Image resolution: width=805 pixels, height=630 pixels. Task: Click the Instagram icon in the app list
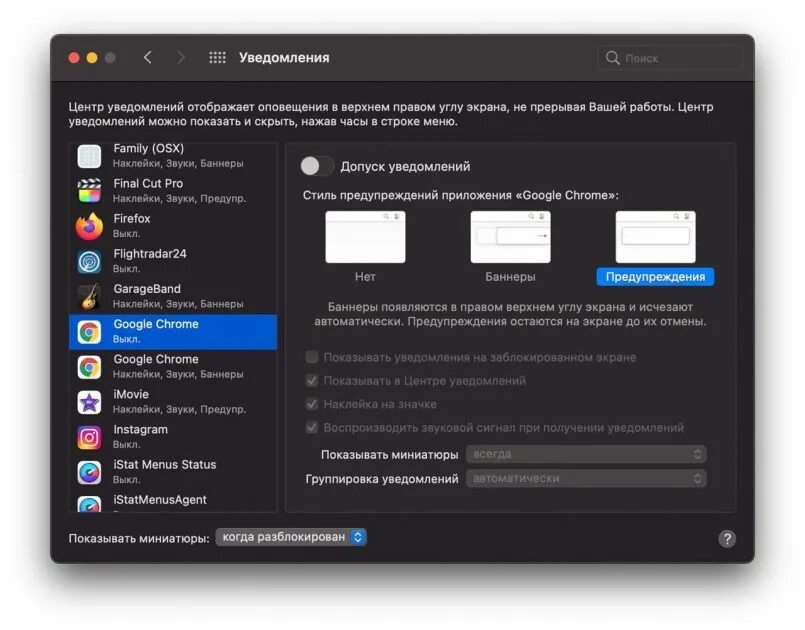click(x=89, y=437)
